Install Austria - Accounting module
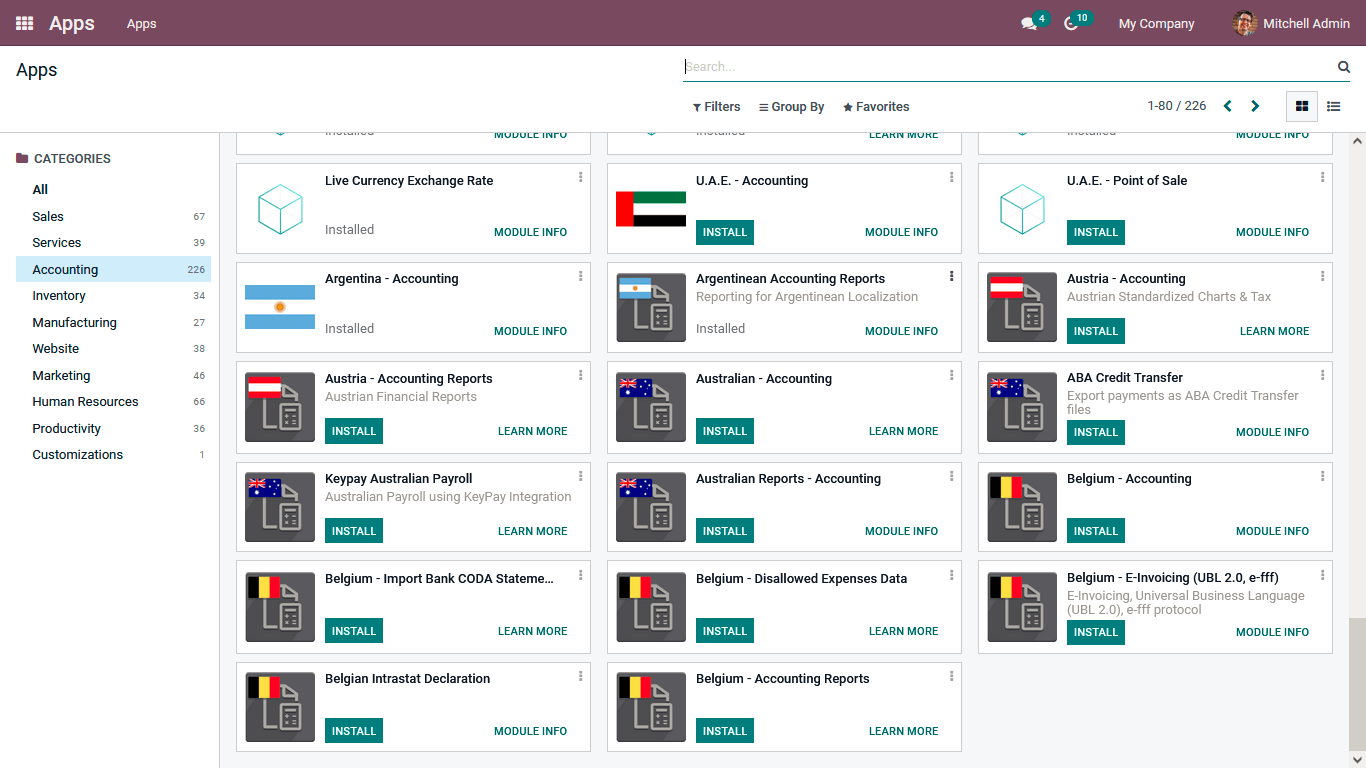The height and width of the screenshot is (768, 1366). pos(1096,331)
